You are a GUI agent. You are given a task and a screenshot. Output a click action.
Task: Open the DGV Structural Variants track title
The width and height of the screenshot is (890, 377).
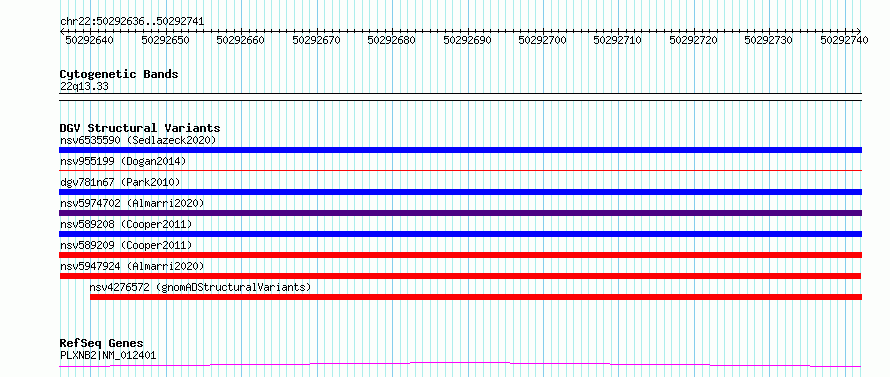pyautogui.click(x=140, y=128)
